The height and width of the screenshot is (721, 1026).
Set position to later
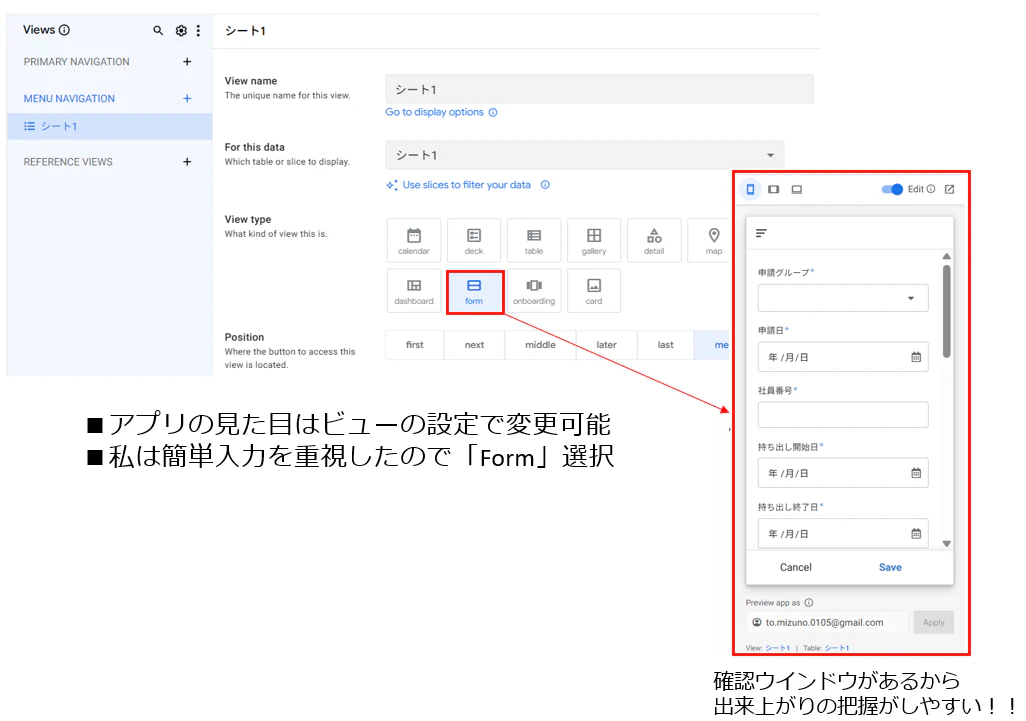607,345
